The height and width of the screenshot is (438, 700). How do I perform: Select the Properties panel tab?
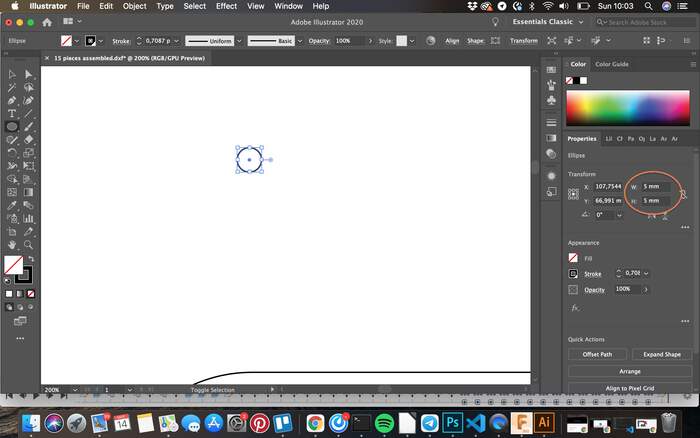(582, 139)
